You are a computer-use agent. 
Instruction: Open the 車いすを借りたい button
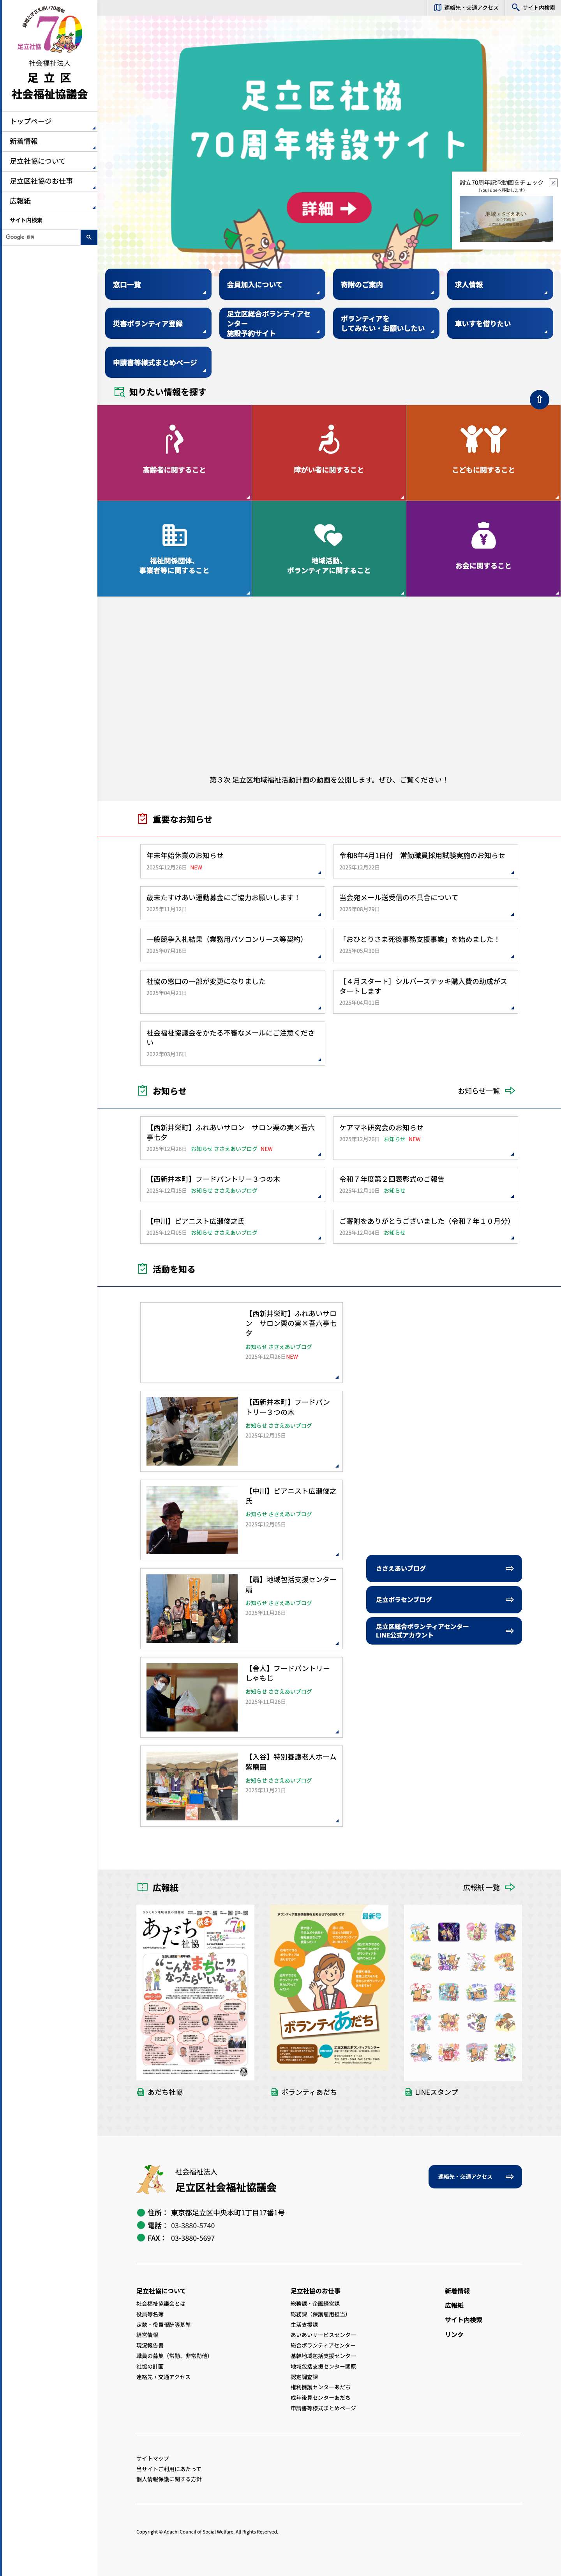(x=500, y=323)
